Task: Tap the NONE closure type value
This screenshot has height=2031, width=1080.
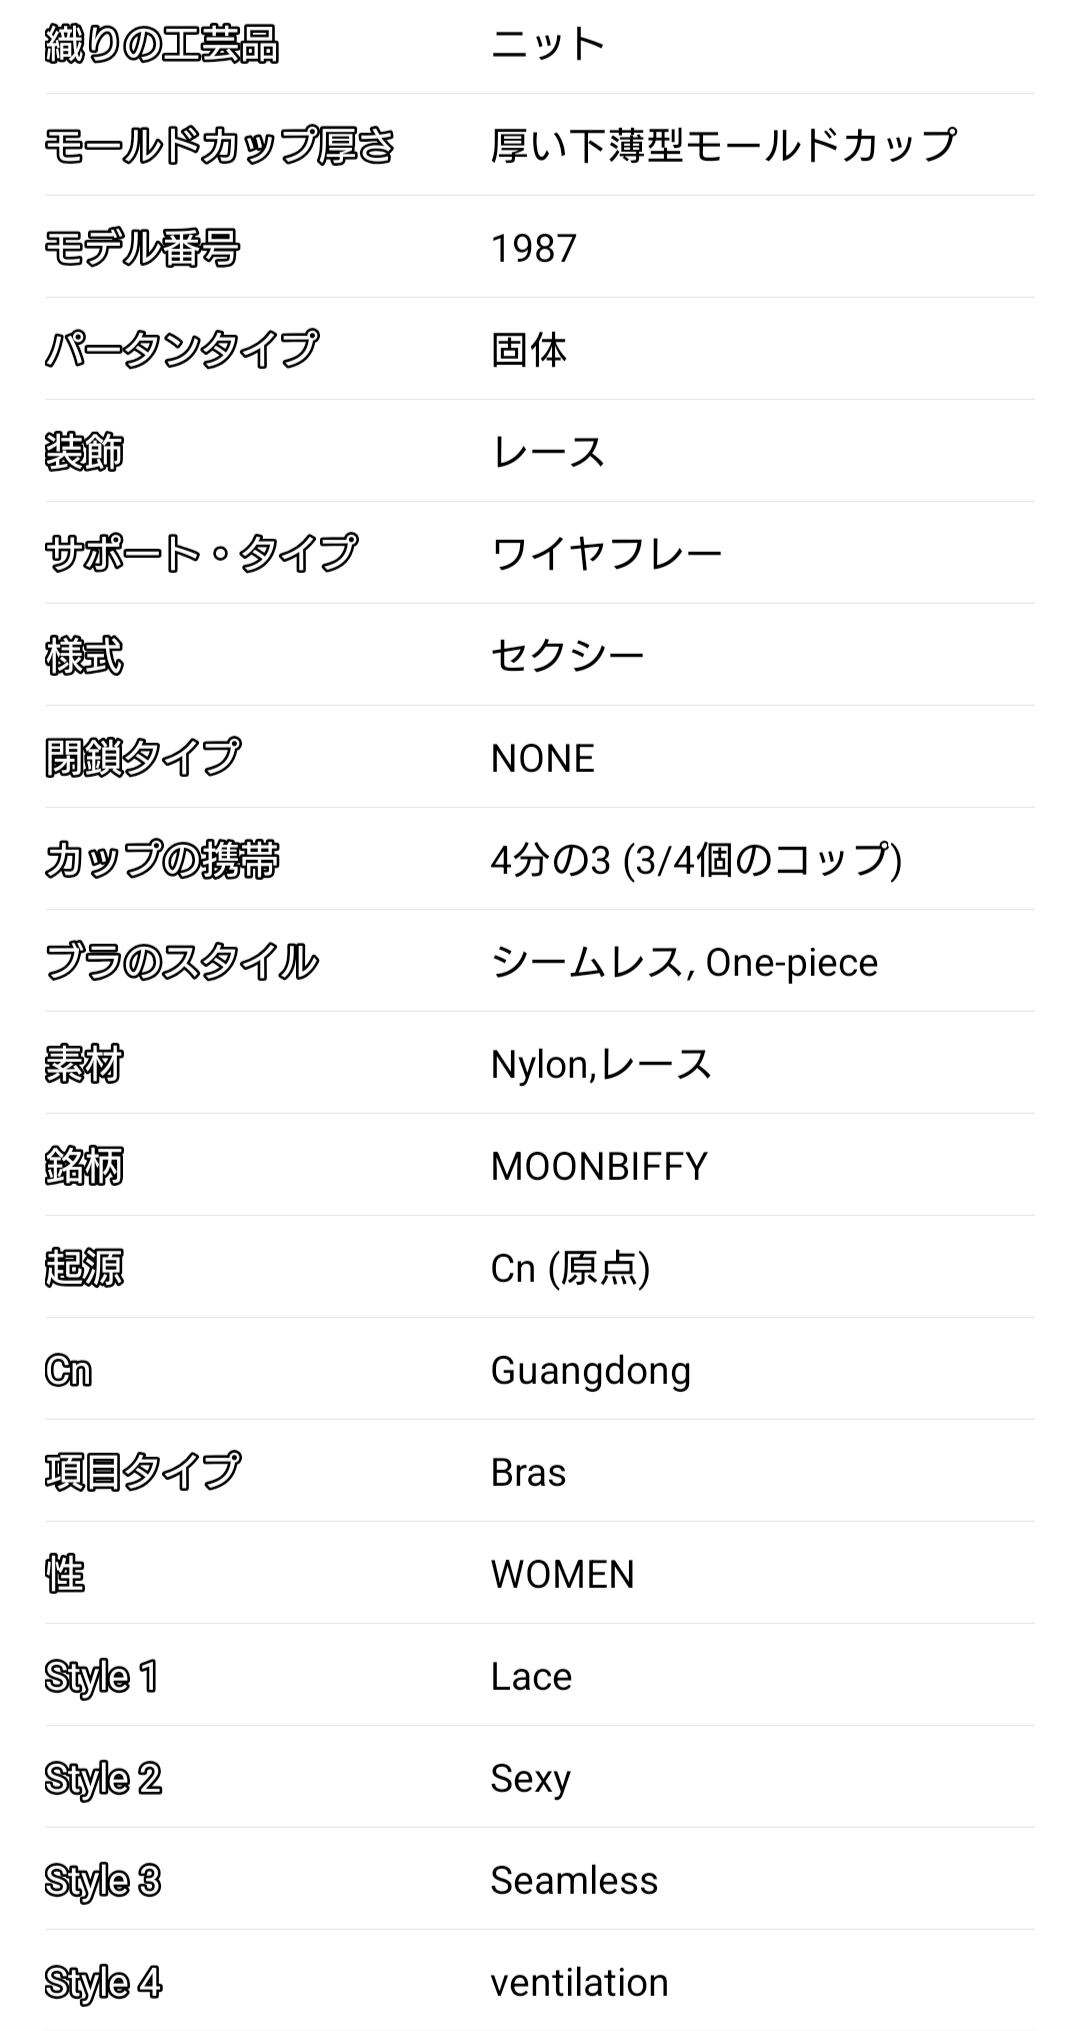Action: [x=542, y=758]
